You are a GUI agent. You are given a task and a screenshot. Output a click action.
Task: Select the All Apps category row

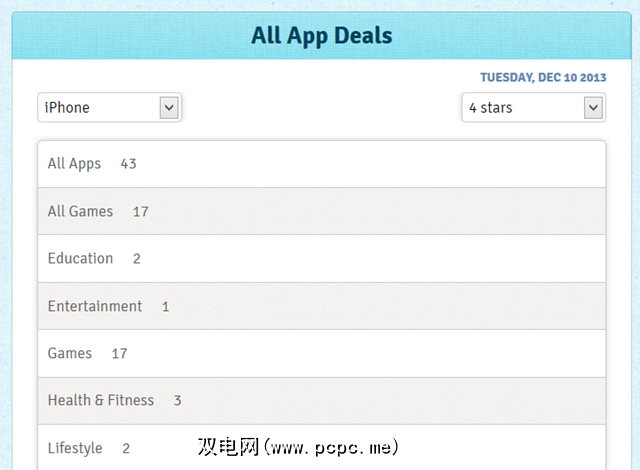[74, 164]
